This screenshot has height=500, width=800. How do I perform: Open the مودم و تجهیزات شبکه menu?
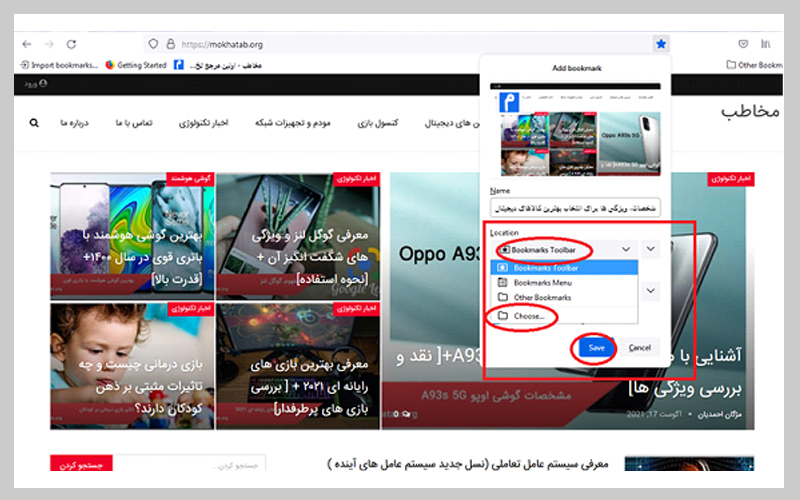(x=293, y=123)
